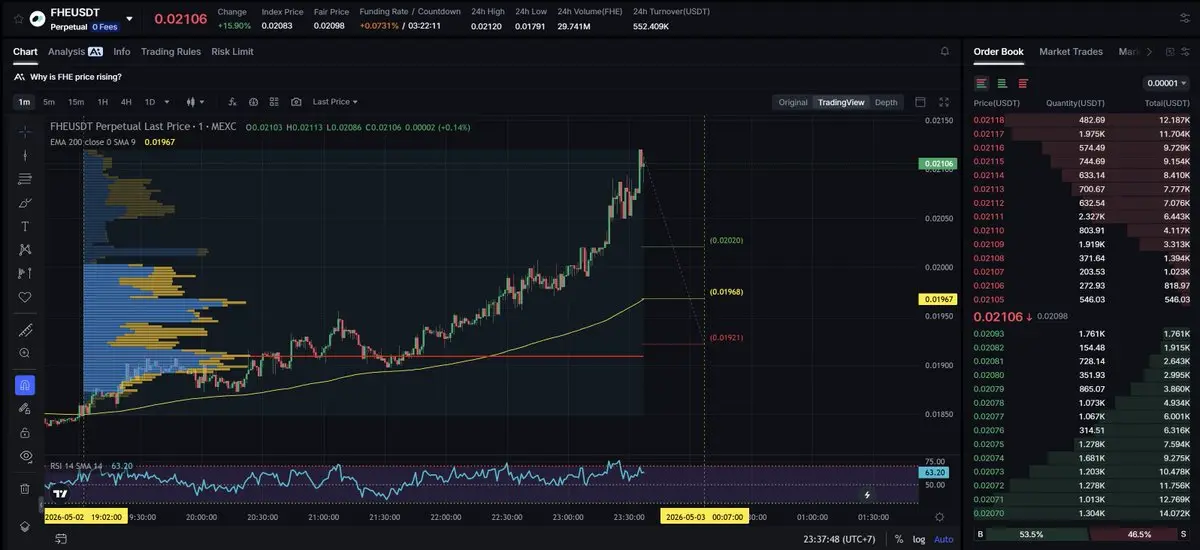Expand more order panel tabs arrow
The height and width of the screenshot is (550, 1200).
click(x=1149, y=52)
